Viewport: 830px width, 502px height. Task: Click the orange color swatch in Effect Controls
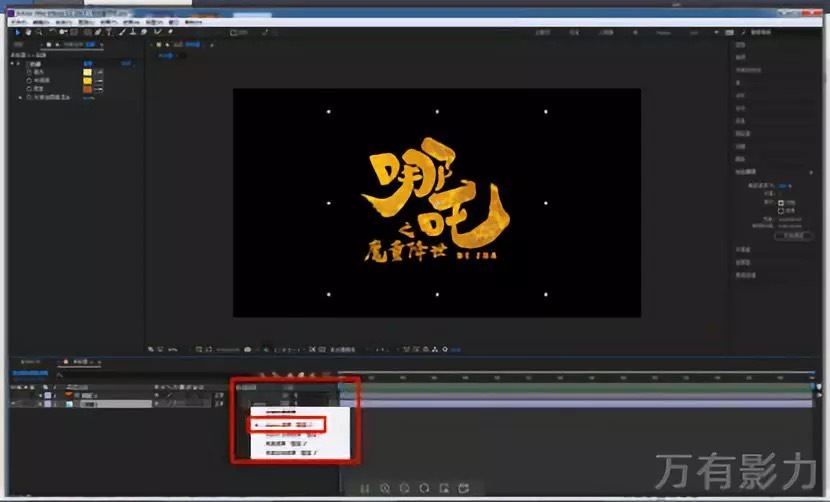(87, 90)
